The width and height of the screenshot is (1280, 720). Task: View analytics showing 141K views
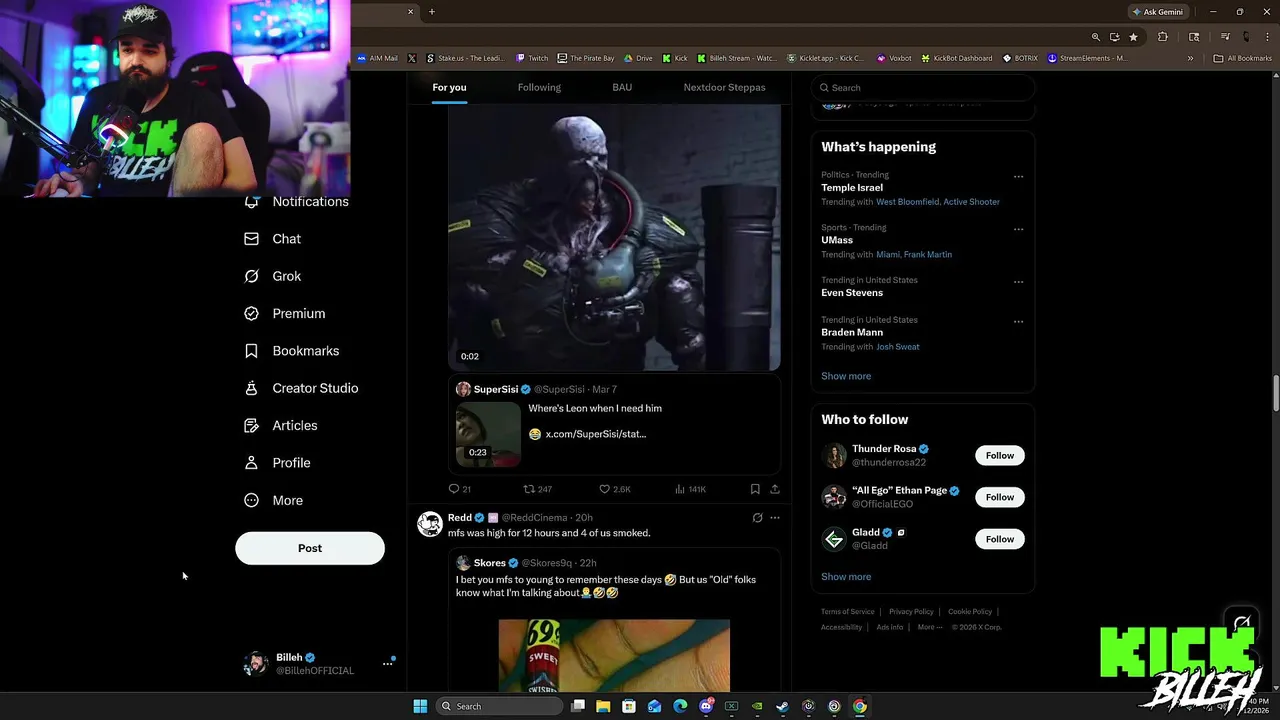tap(690, 489)
